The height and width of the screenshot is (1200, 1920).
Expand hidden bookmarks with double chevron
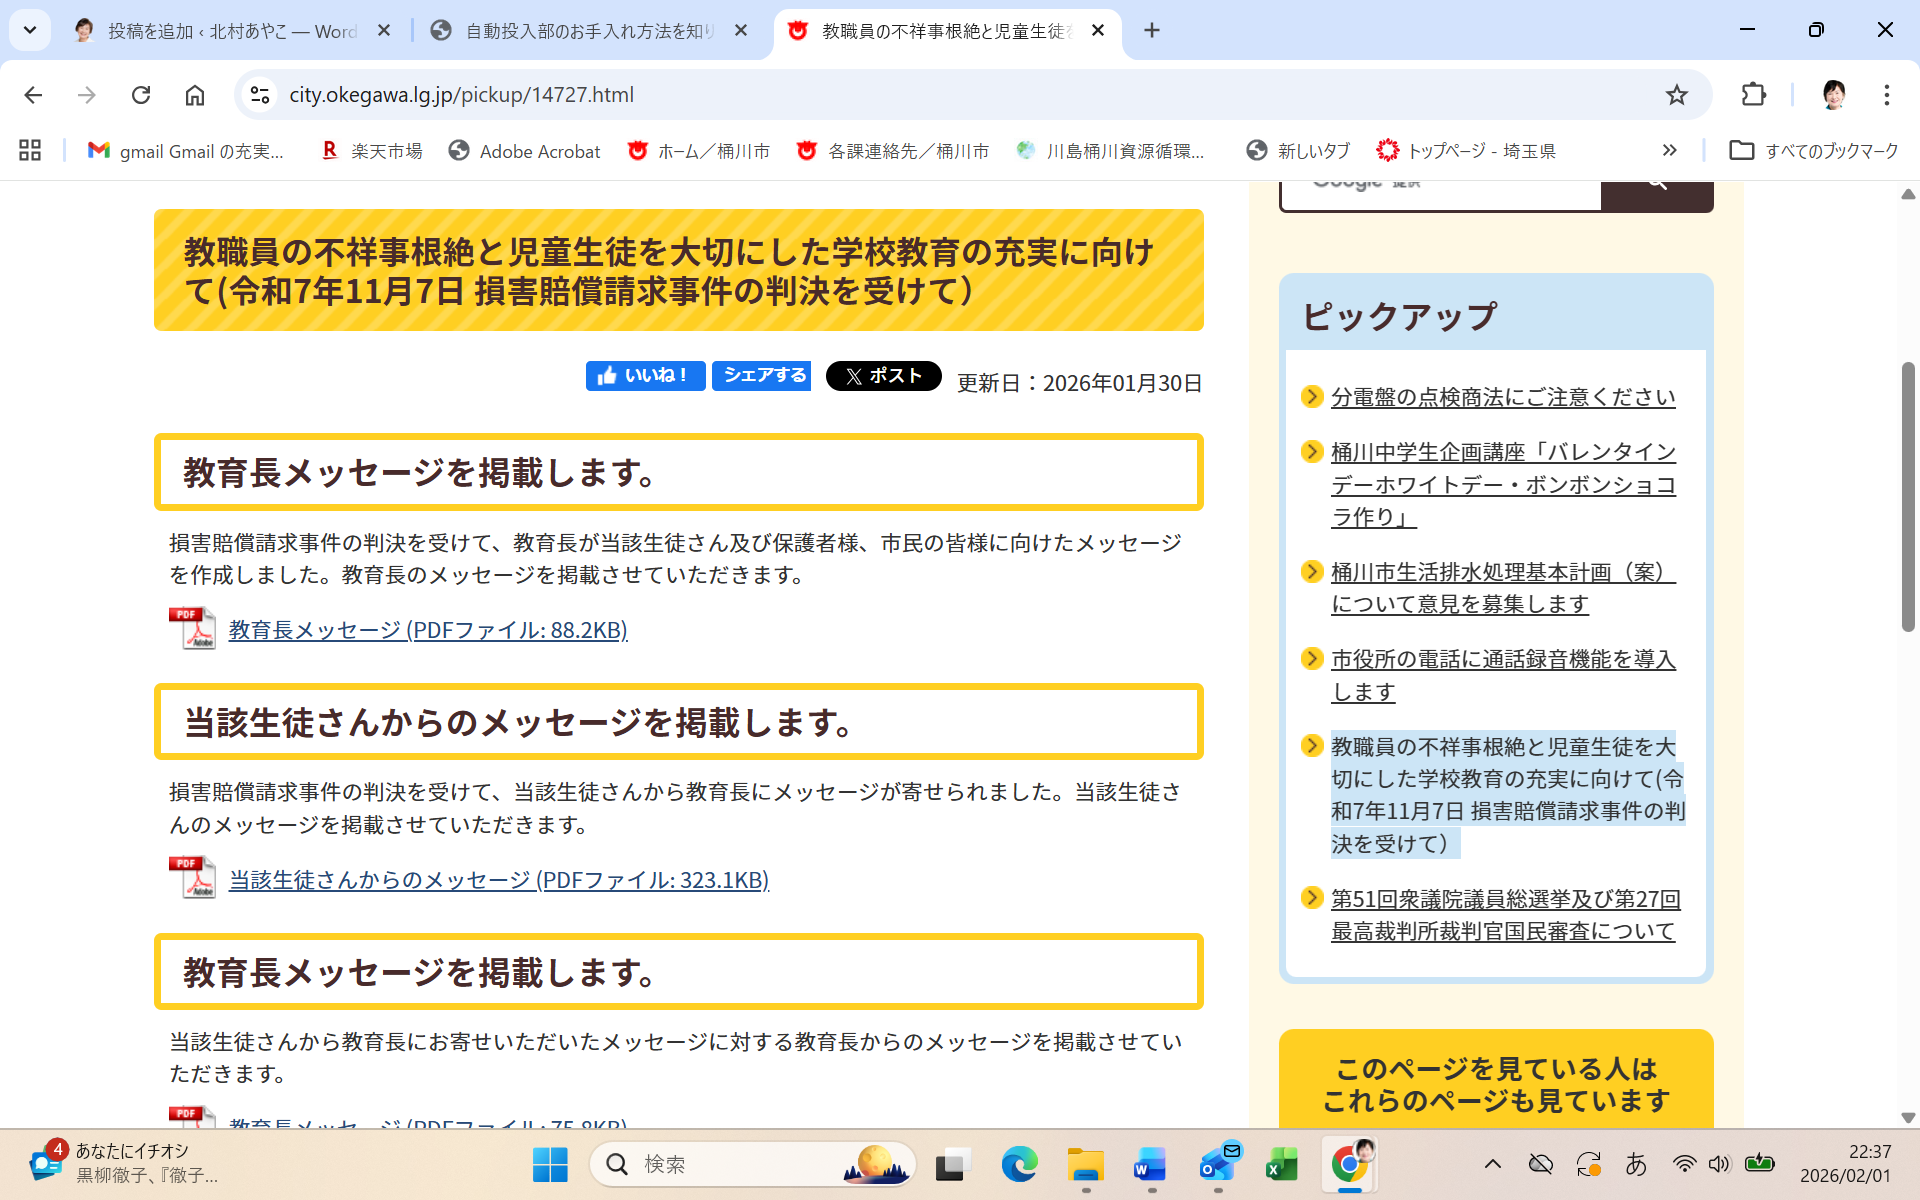(1669, 151)
